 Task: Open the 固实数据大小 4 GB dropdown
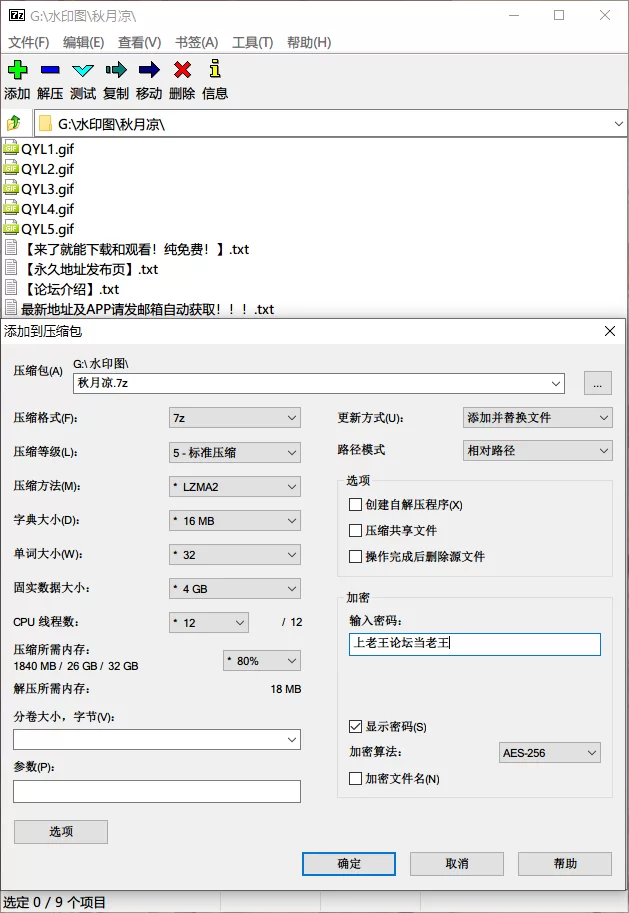tap(235, 589)
